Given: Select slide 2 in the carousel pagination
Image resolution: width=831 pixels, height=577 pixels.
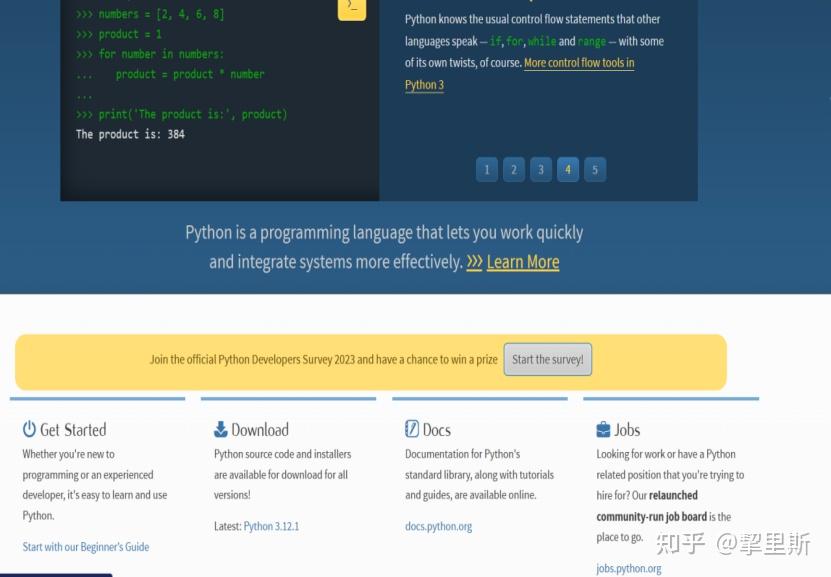Looking at the screenshot, I should pyautogui.click(x=514, y=169).
